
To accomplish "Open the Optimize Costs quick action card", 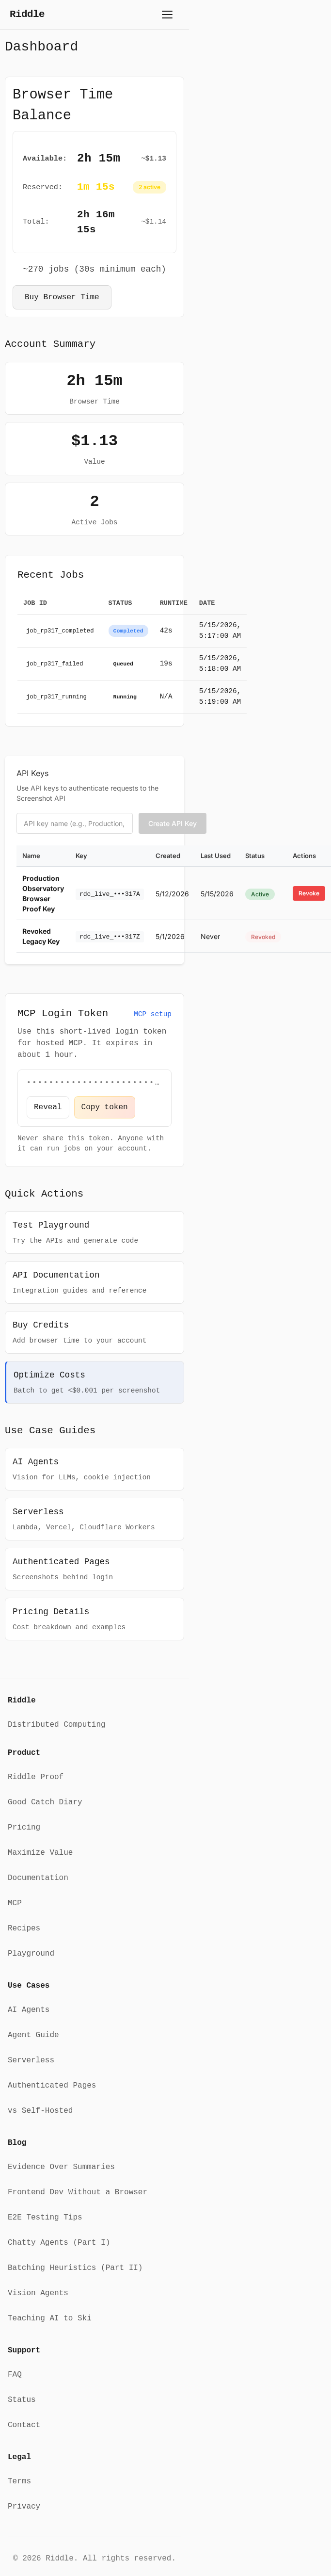I will tap(94, 1382).
